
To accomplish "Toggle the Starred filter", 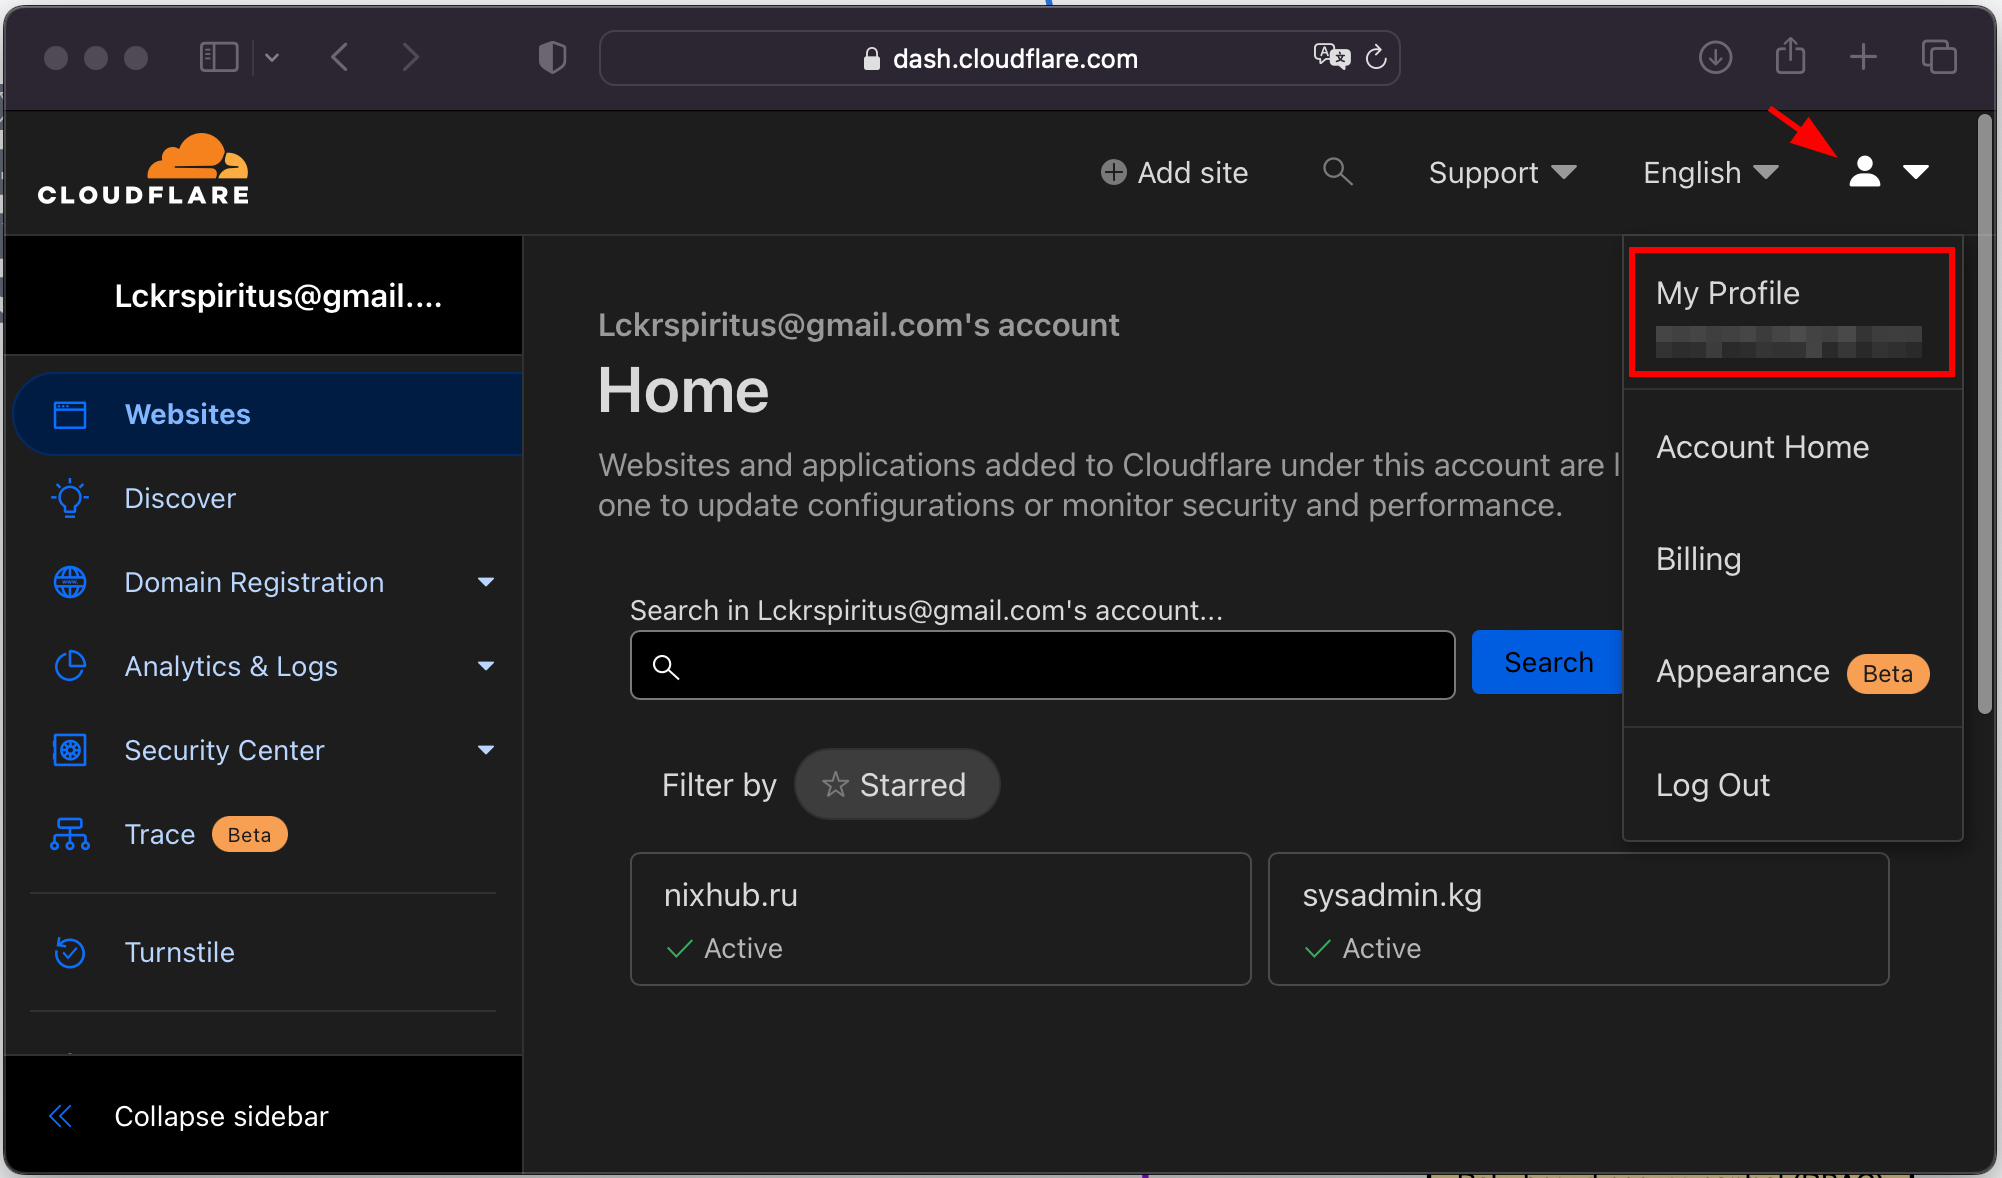I will coord(896,785).
